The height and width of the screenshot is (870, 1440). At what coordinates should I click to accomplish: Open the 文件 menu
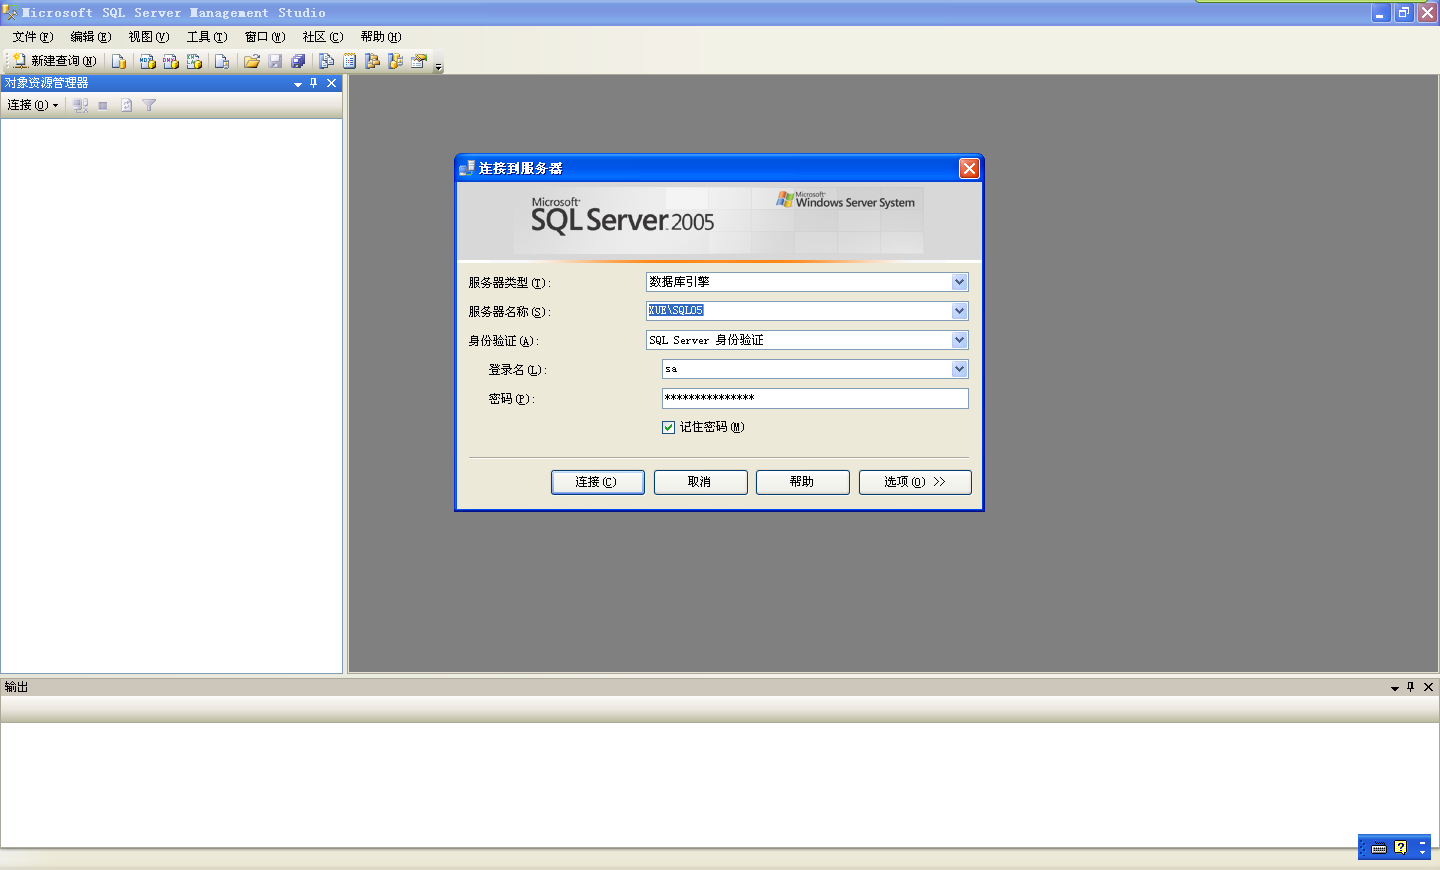pyautogui.click(x=33, y=37)
